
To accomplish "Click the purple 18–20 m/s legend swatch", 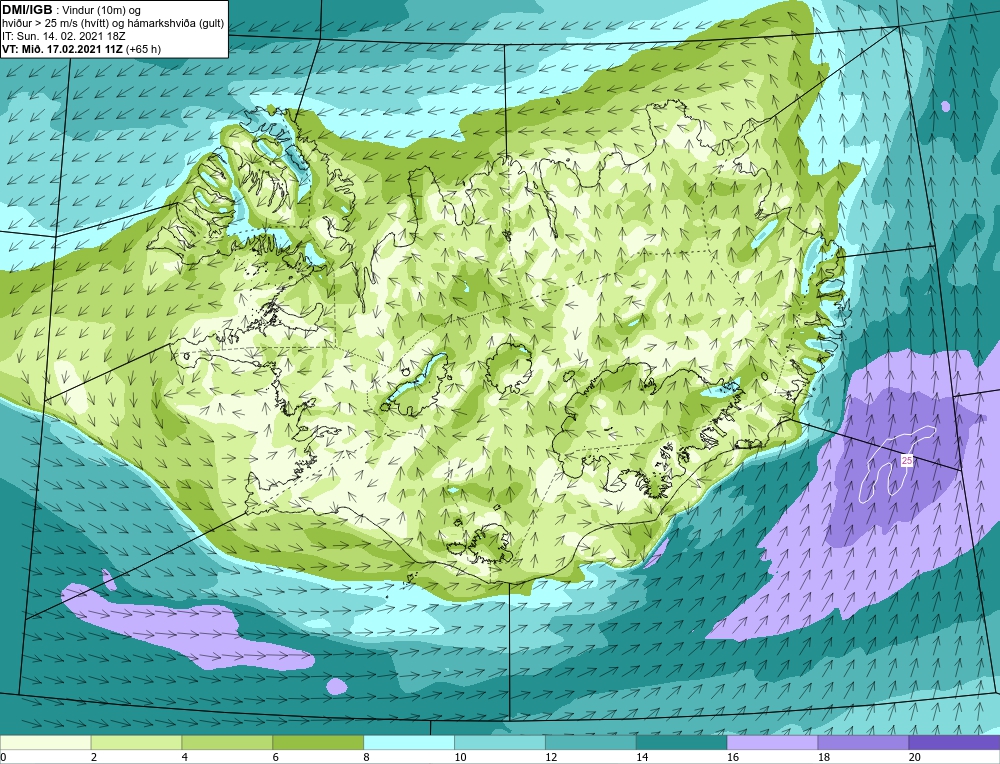I will [x=864, y=742].
